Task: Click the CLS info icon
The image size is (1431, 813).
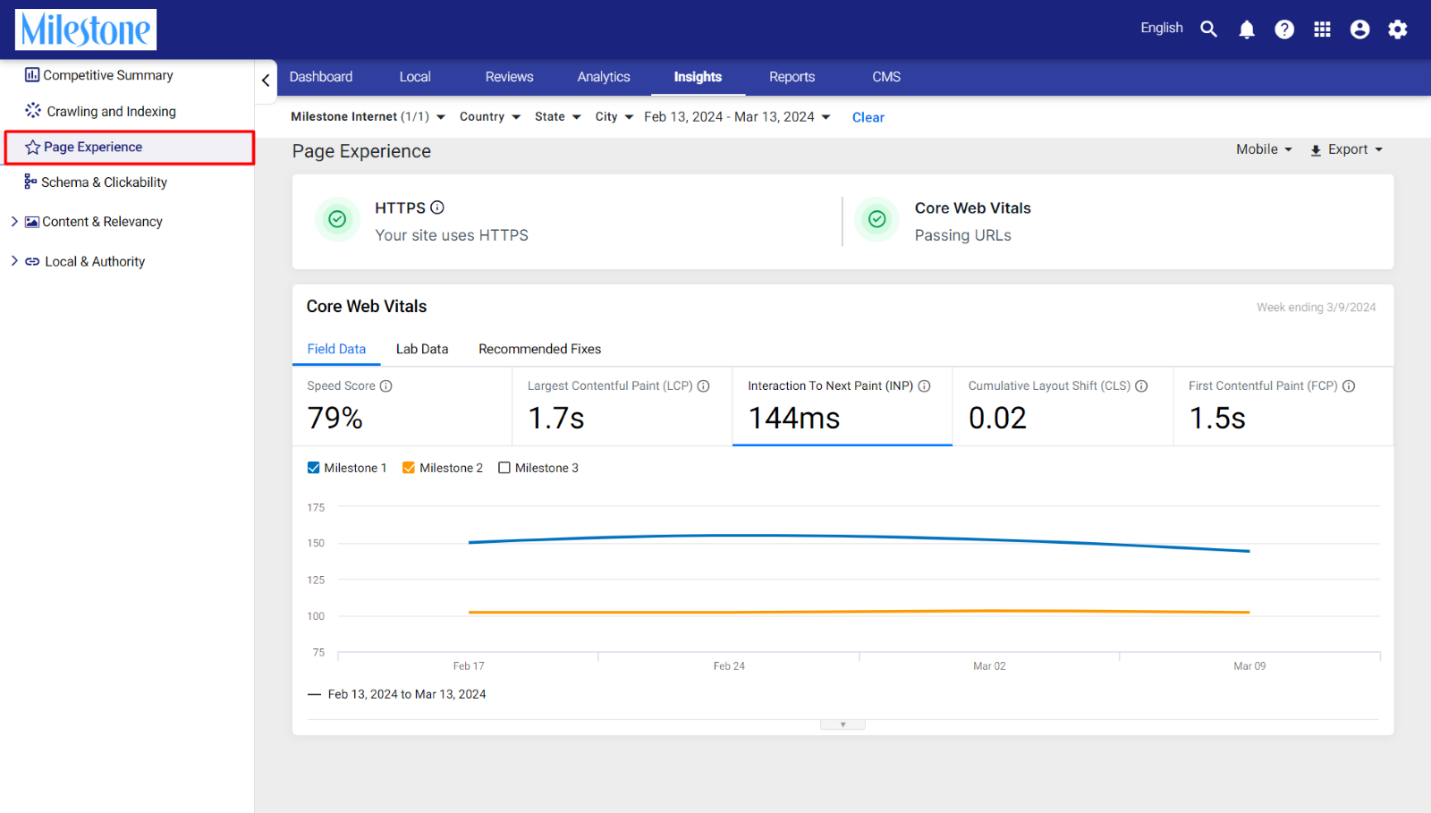Action: [1141, 386]
